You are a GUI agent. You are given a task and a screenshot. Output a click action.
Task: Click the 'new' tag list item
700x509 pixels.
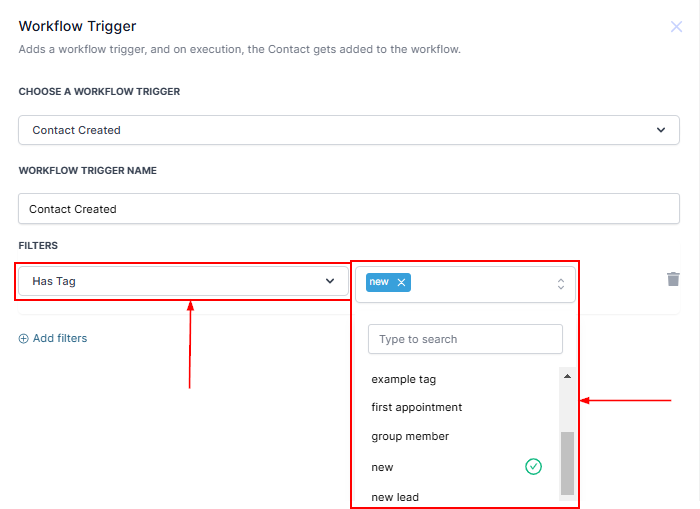tap(383, 467)
